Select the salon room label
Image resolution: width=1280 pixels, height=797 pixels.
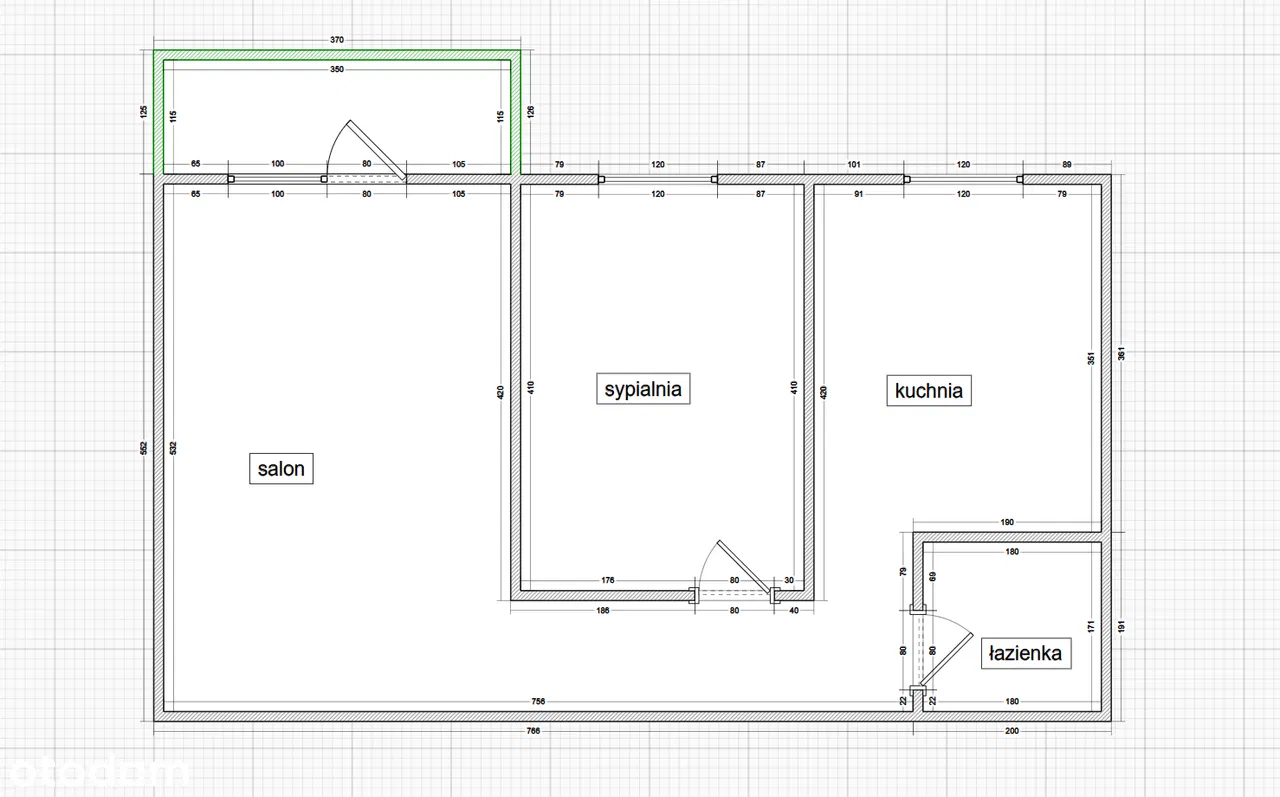tap(281, 468)
